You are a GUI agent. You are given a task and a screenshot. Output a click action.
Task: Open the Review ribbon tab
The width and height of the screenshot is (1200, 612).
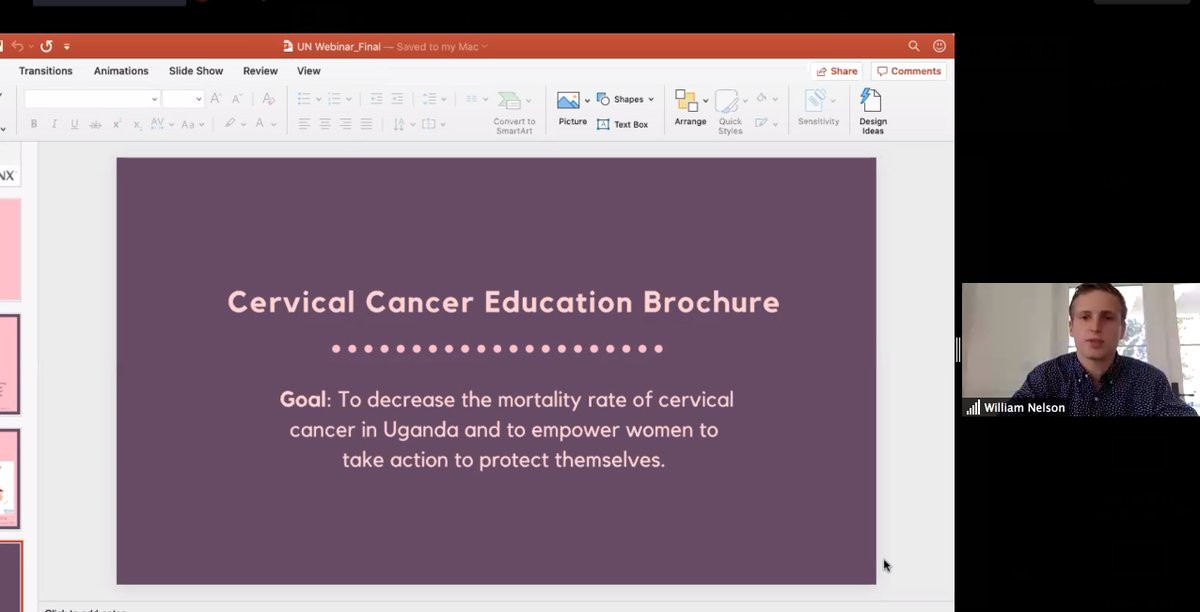(x=260, y=71)
